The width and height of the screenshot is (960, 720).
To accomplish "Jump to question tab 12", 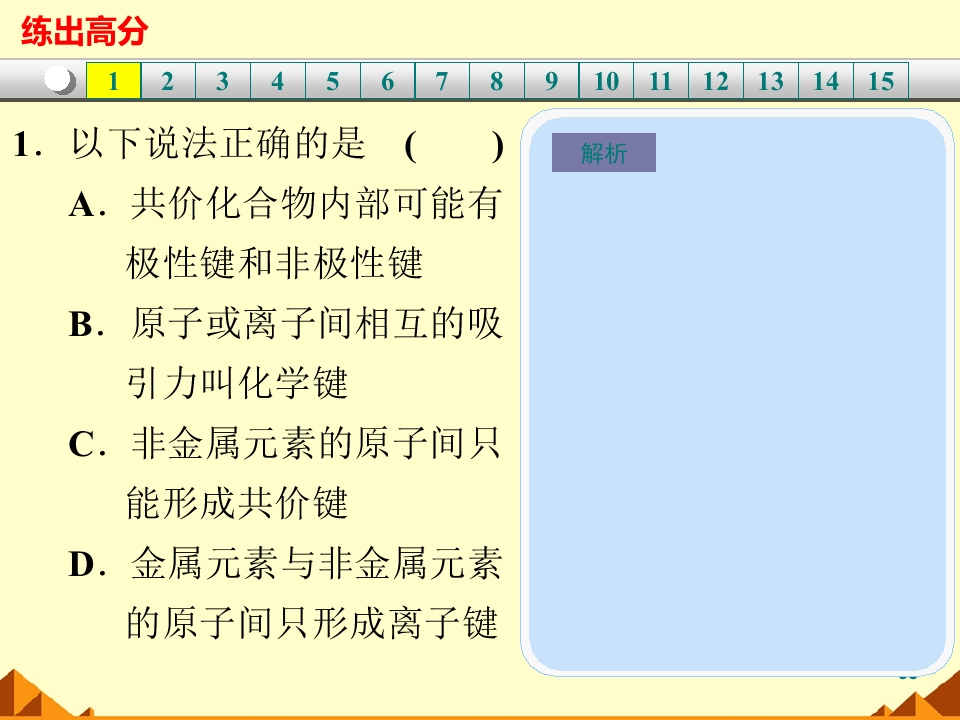I will point(716,80).
